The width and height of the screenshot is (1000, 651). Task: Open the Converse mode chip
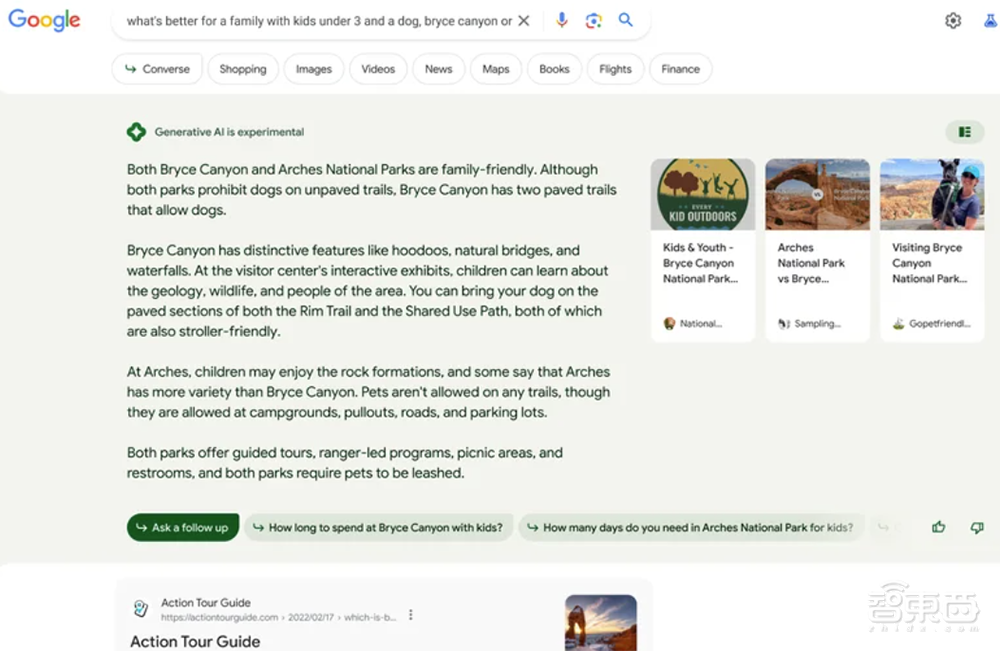pyautogui.click(x=156, y=69)
